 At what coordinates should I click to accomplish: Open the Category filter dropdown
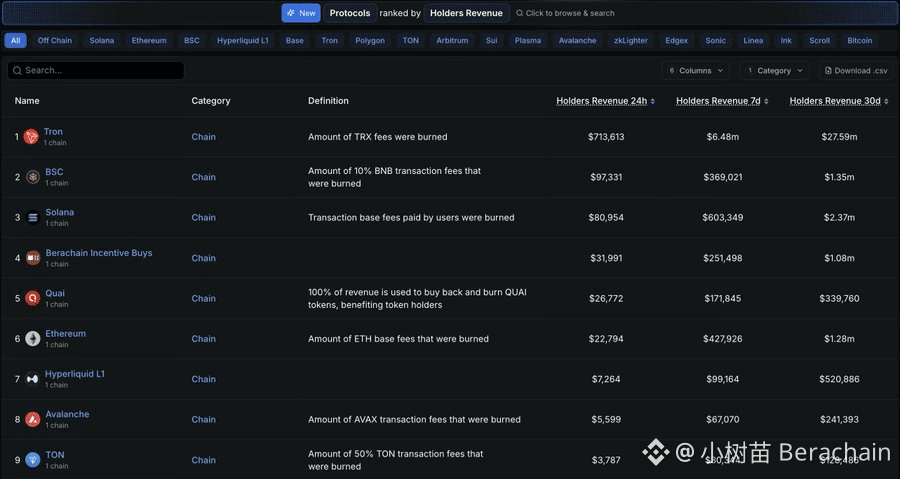point(774,71)
